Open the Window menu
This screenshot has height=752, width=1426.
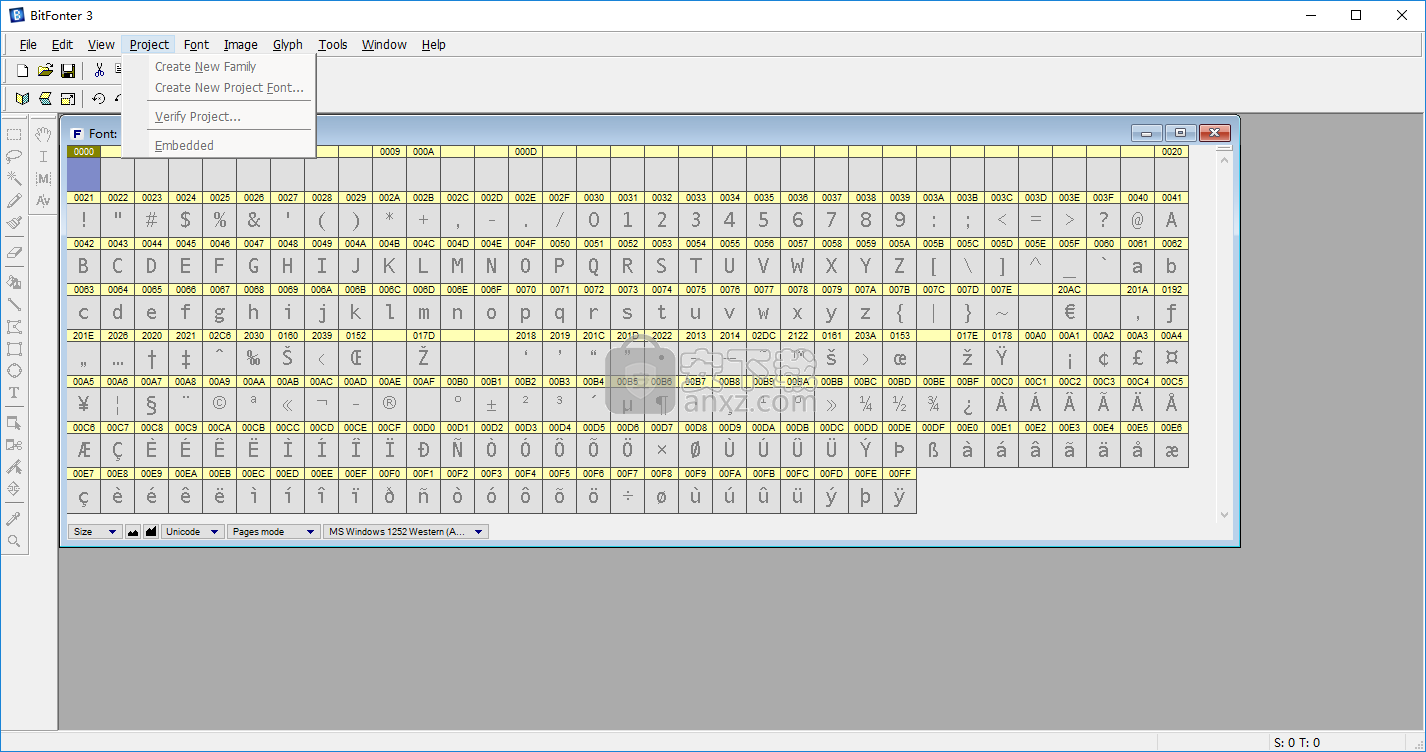[x=384, y=44]
